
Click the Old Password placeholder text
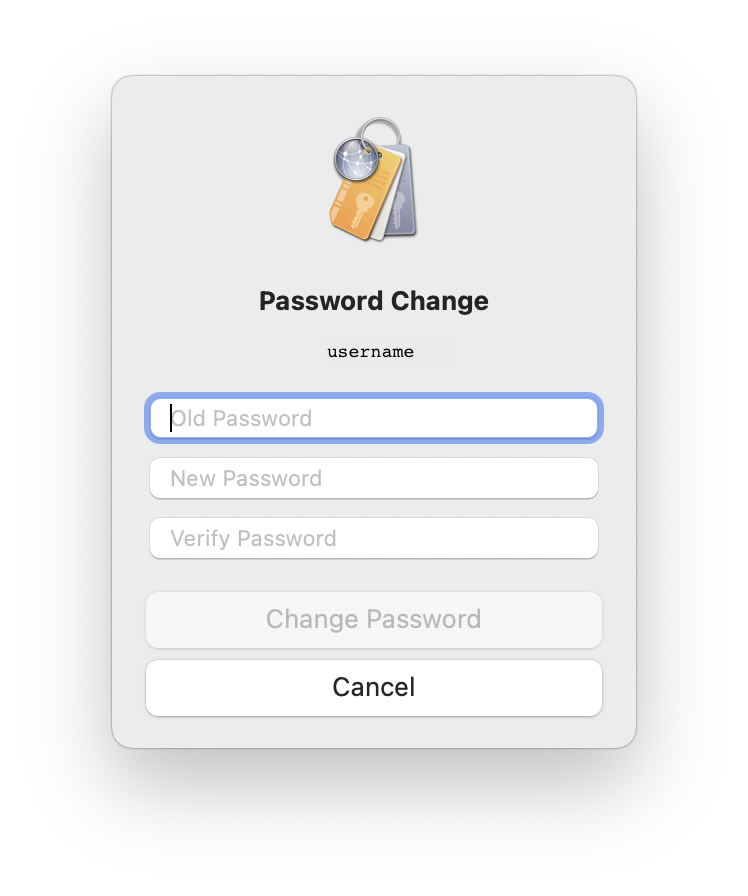[x=242, y=418]
